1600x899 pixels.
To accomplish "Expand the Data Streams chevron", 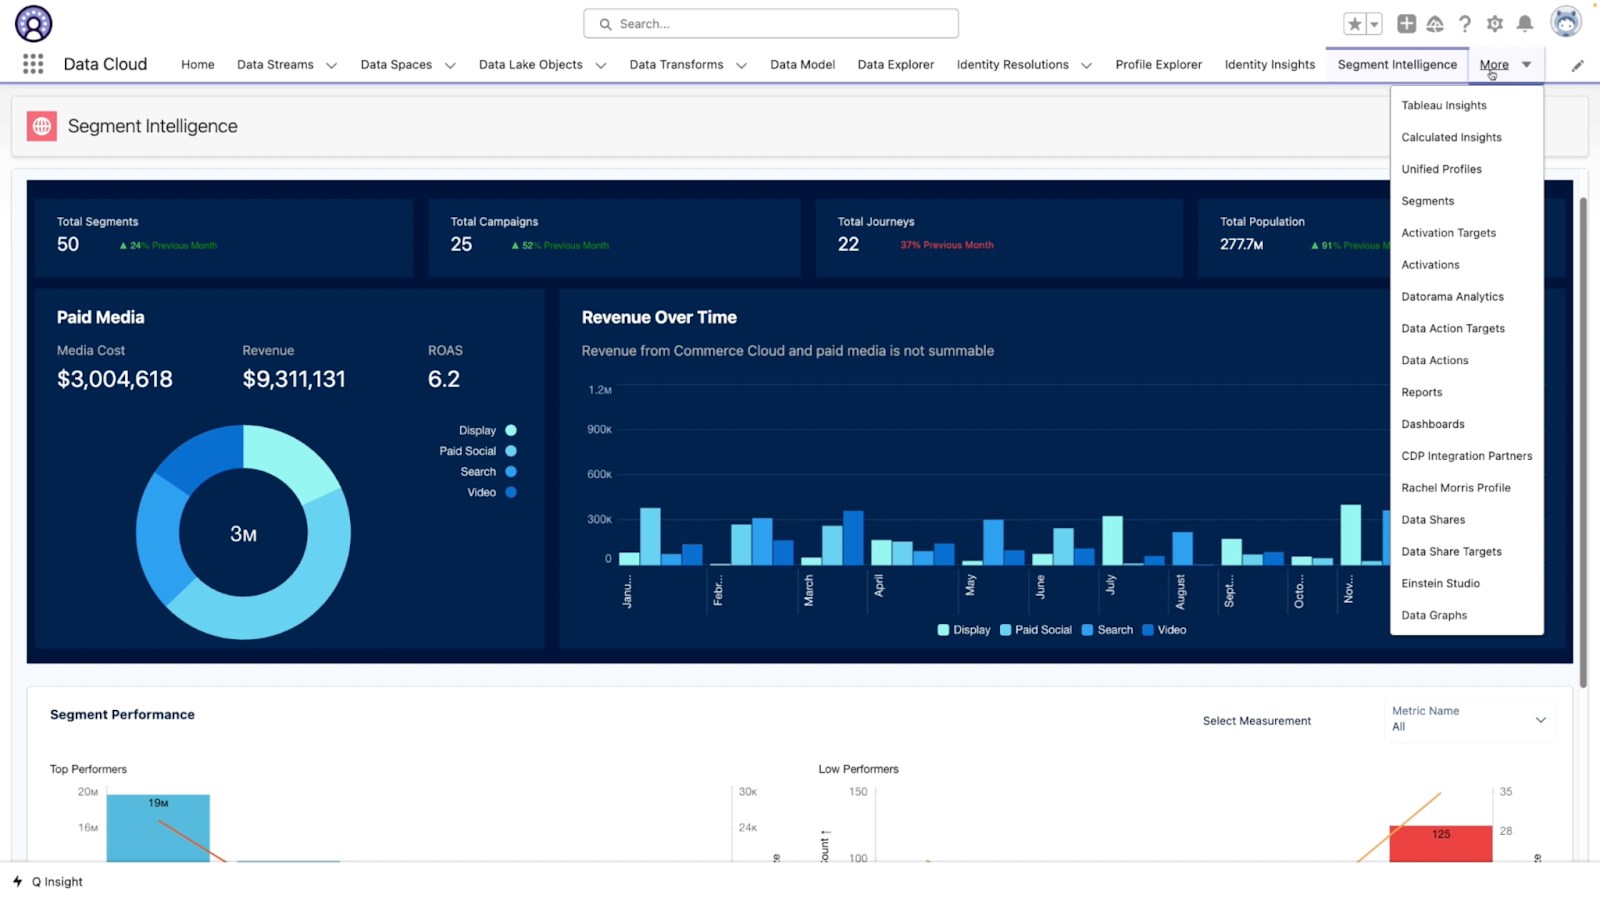I will 332,65.
